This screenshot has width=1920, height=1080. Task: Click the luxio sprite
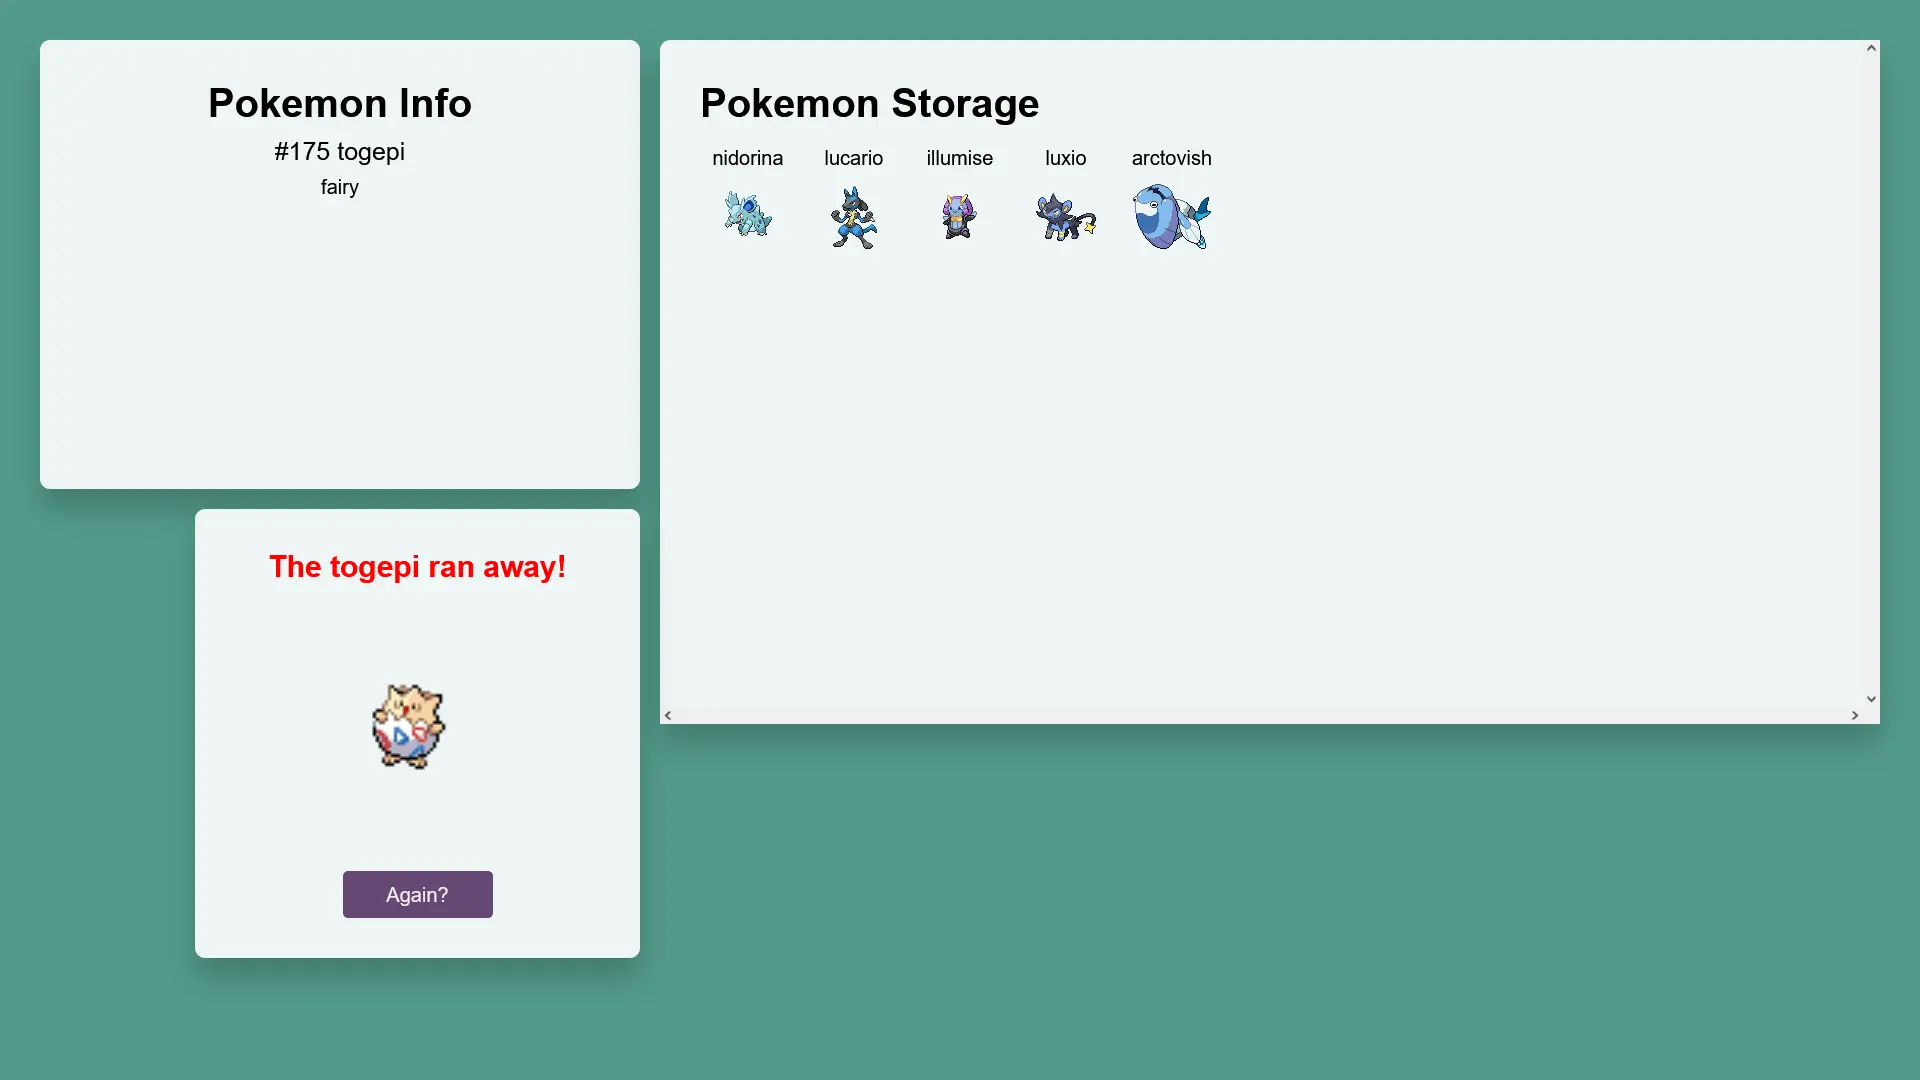coord(1066,216)
